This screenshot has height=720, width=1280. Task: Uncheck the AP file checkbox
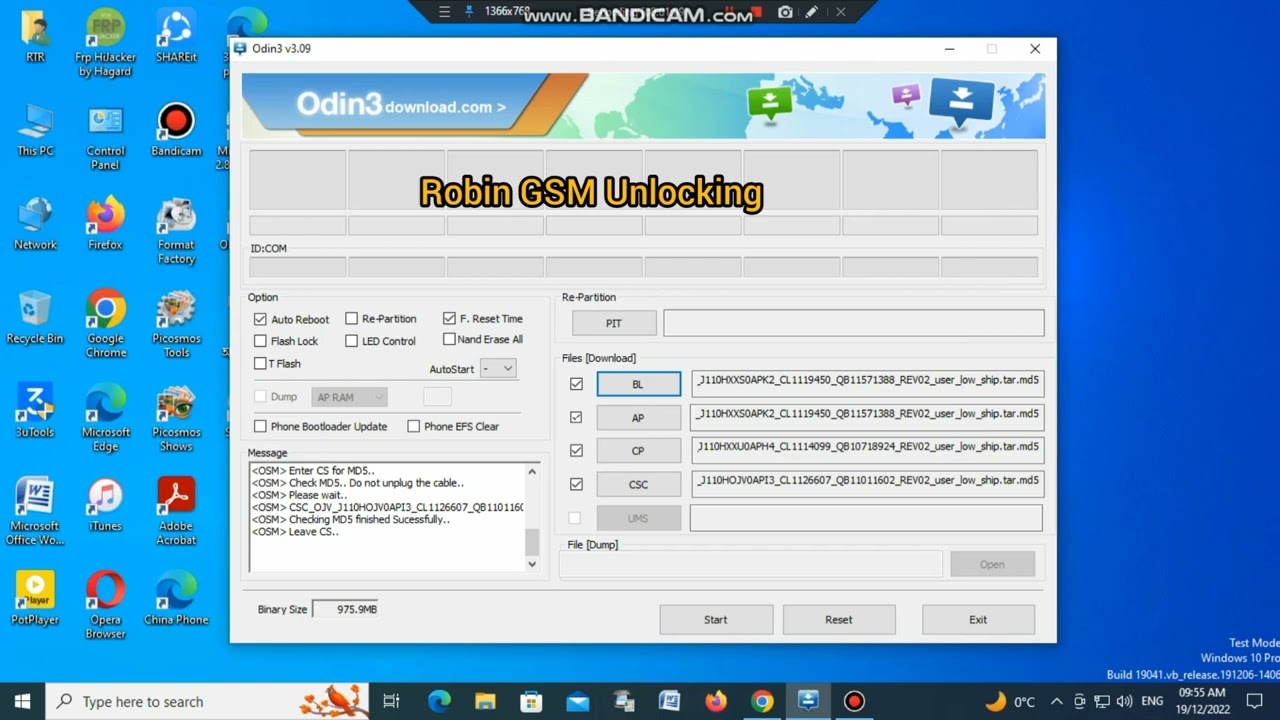pos(576,417)
